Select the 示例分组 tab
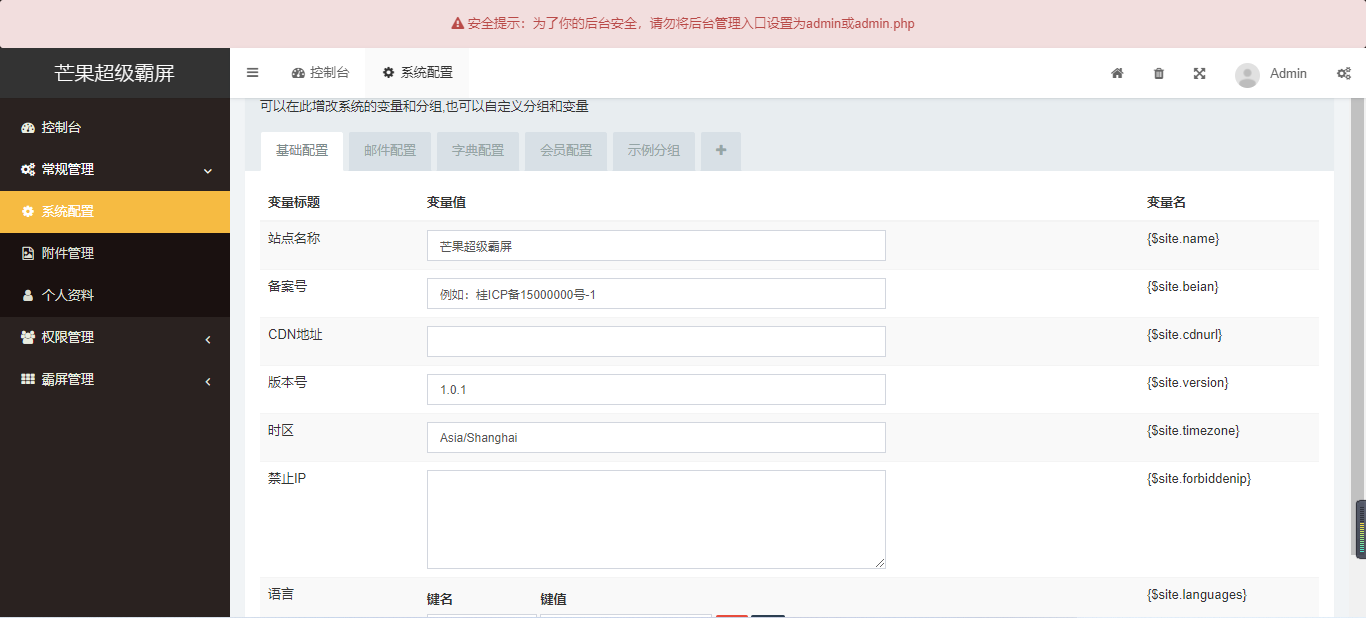This screenshot has height=618, width=1366. pos(654,151)
